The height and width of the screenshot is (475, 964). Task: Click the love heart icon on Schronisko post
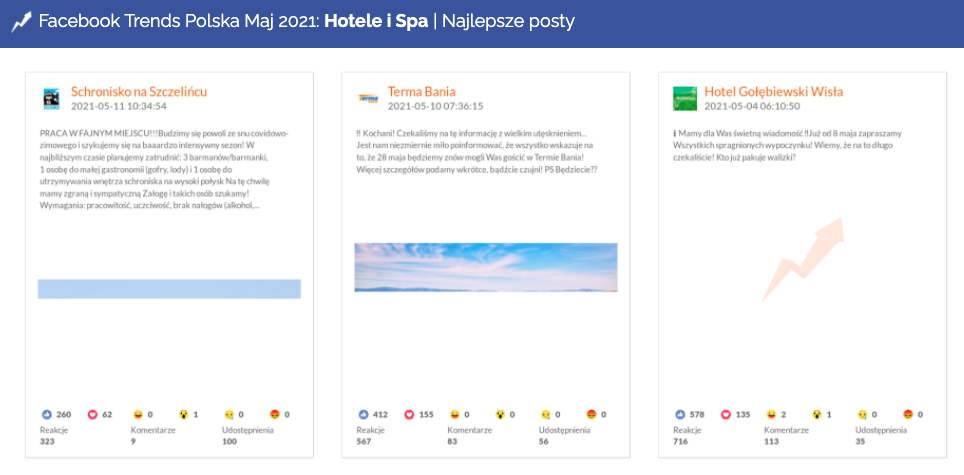92,414
